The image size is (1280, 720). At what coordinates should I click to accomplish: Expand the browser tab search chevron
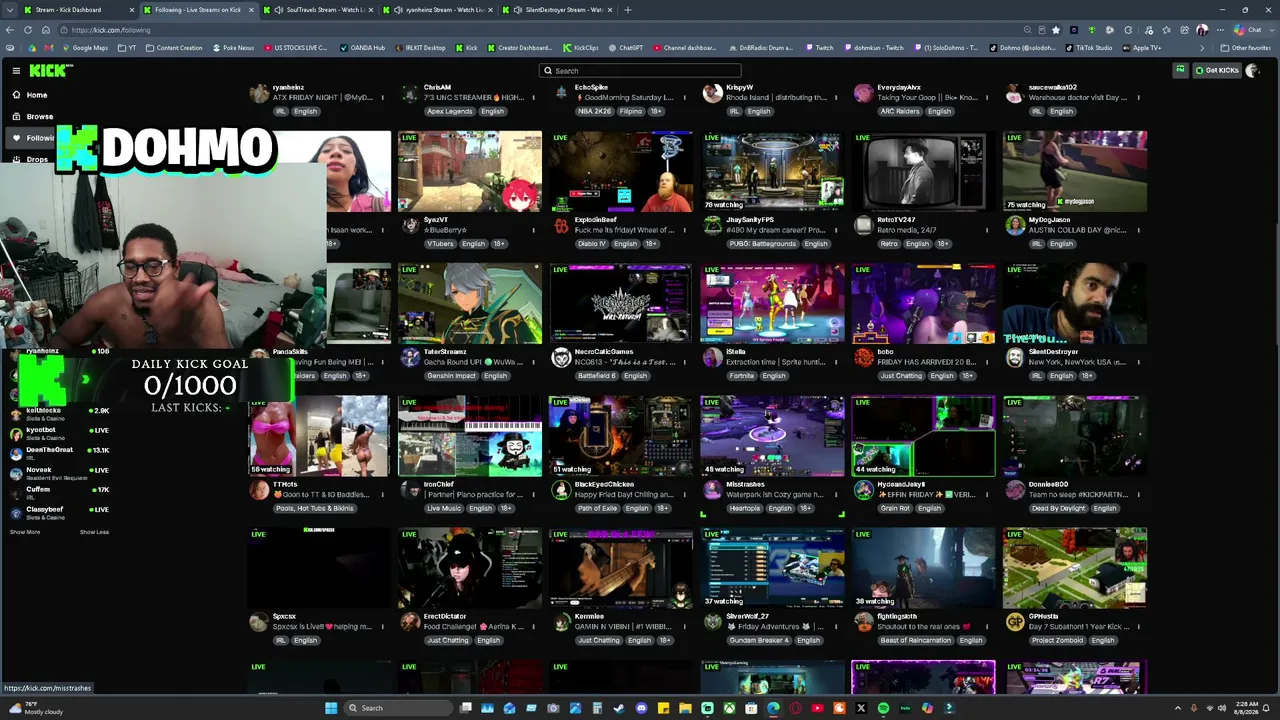[x=9, y=10]
